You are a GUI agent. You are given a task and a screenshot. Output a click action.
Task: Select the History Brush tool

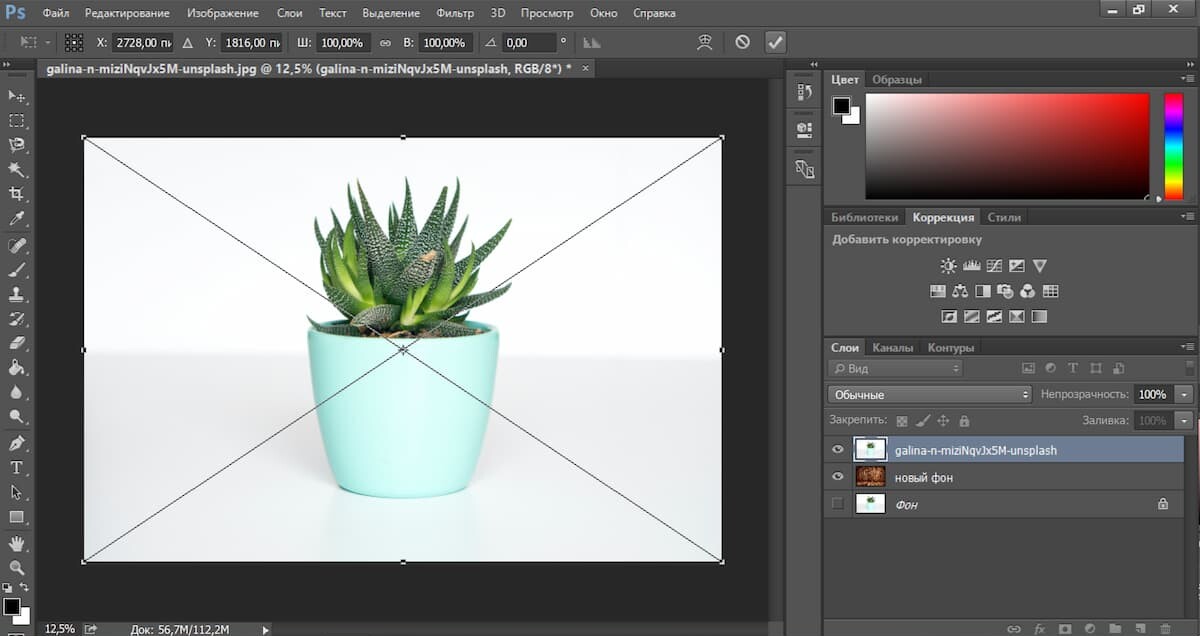tap(17, 320)
